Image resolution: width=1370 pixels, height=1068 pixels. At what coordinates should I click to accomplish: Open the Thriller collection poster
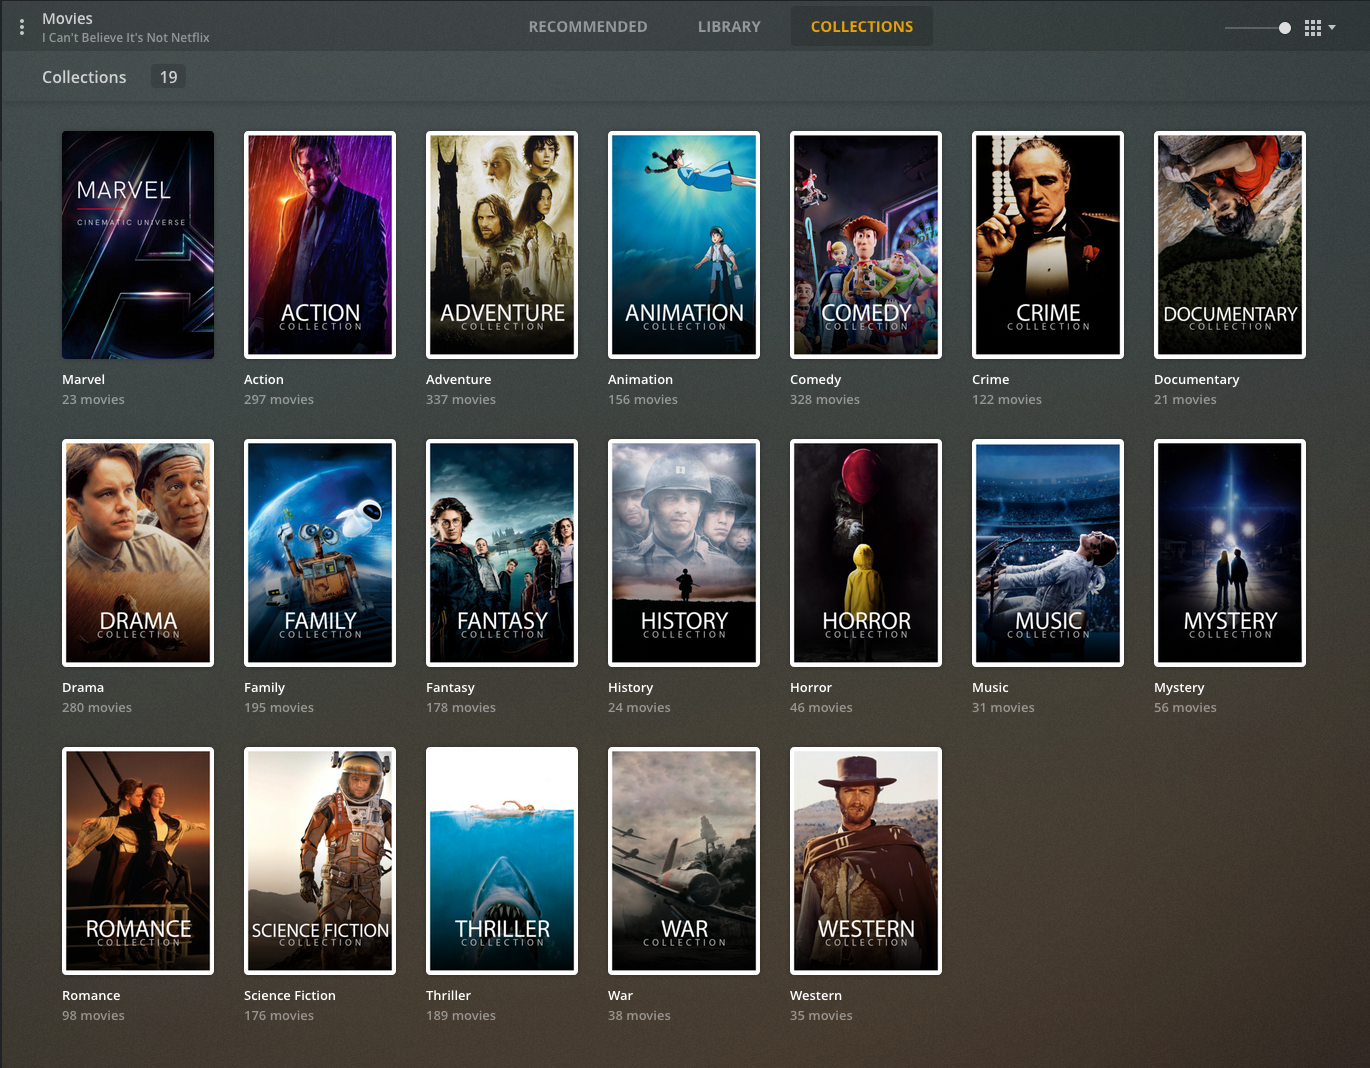coord(502,861)
